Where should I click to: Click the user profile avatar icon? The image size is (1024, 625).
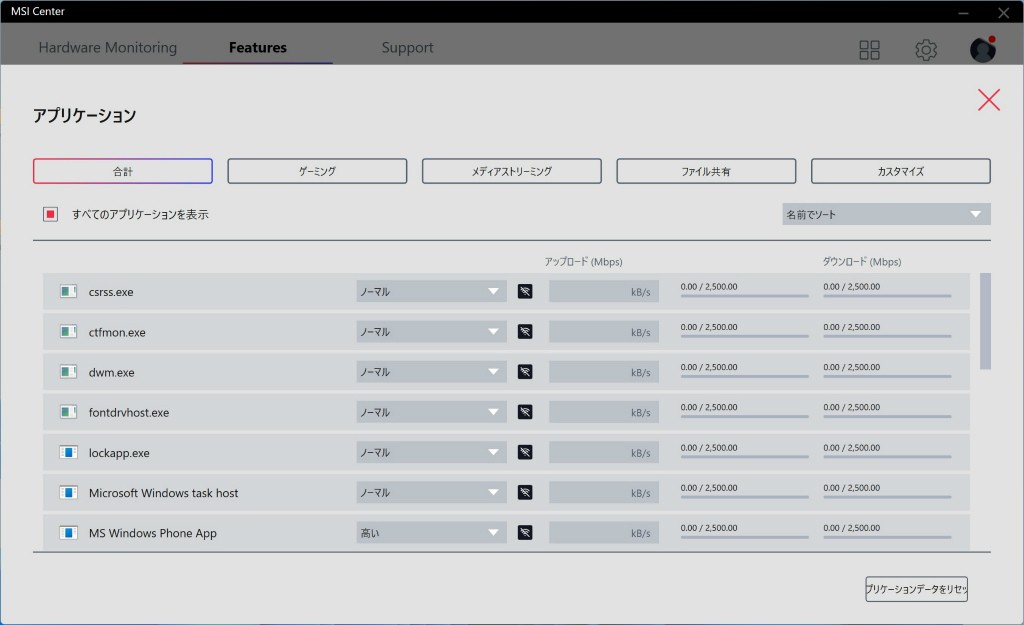point(982,50)
